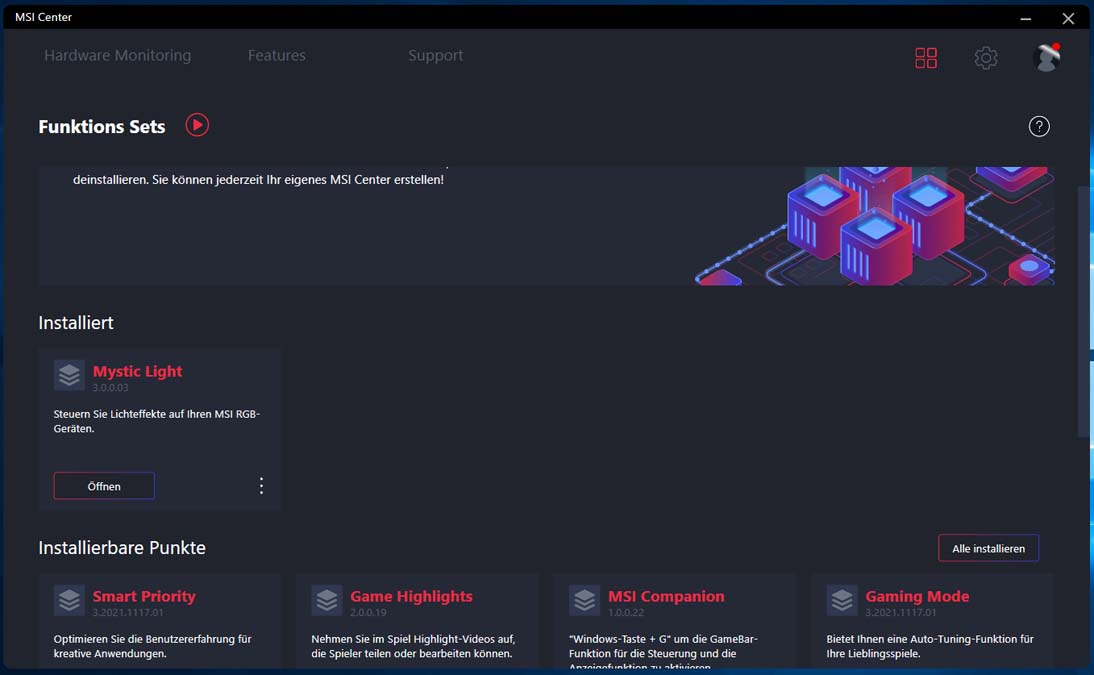This screenshot has width=1094, height=675.
Task: Click the isometric cubes banner image
Action: 875,225
